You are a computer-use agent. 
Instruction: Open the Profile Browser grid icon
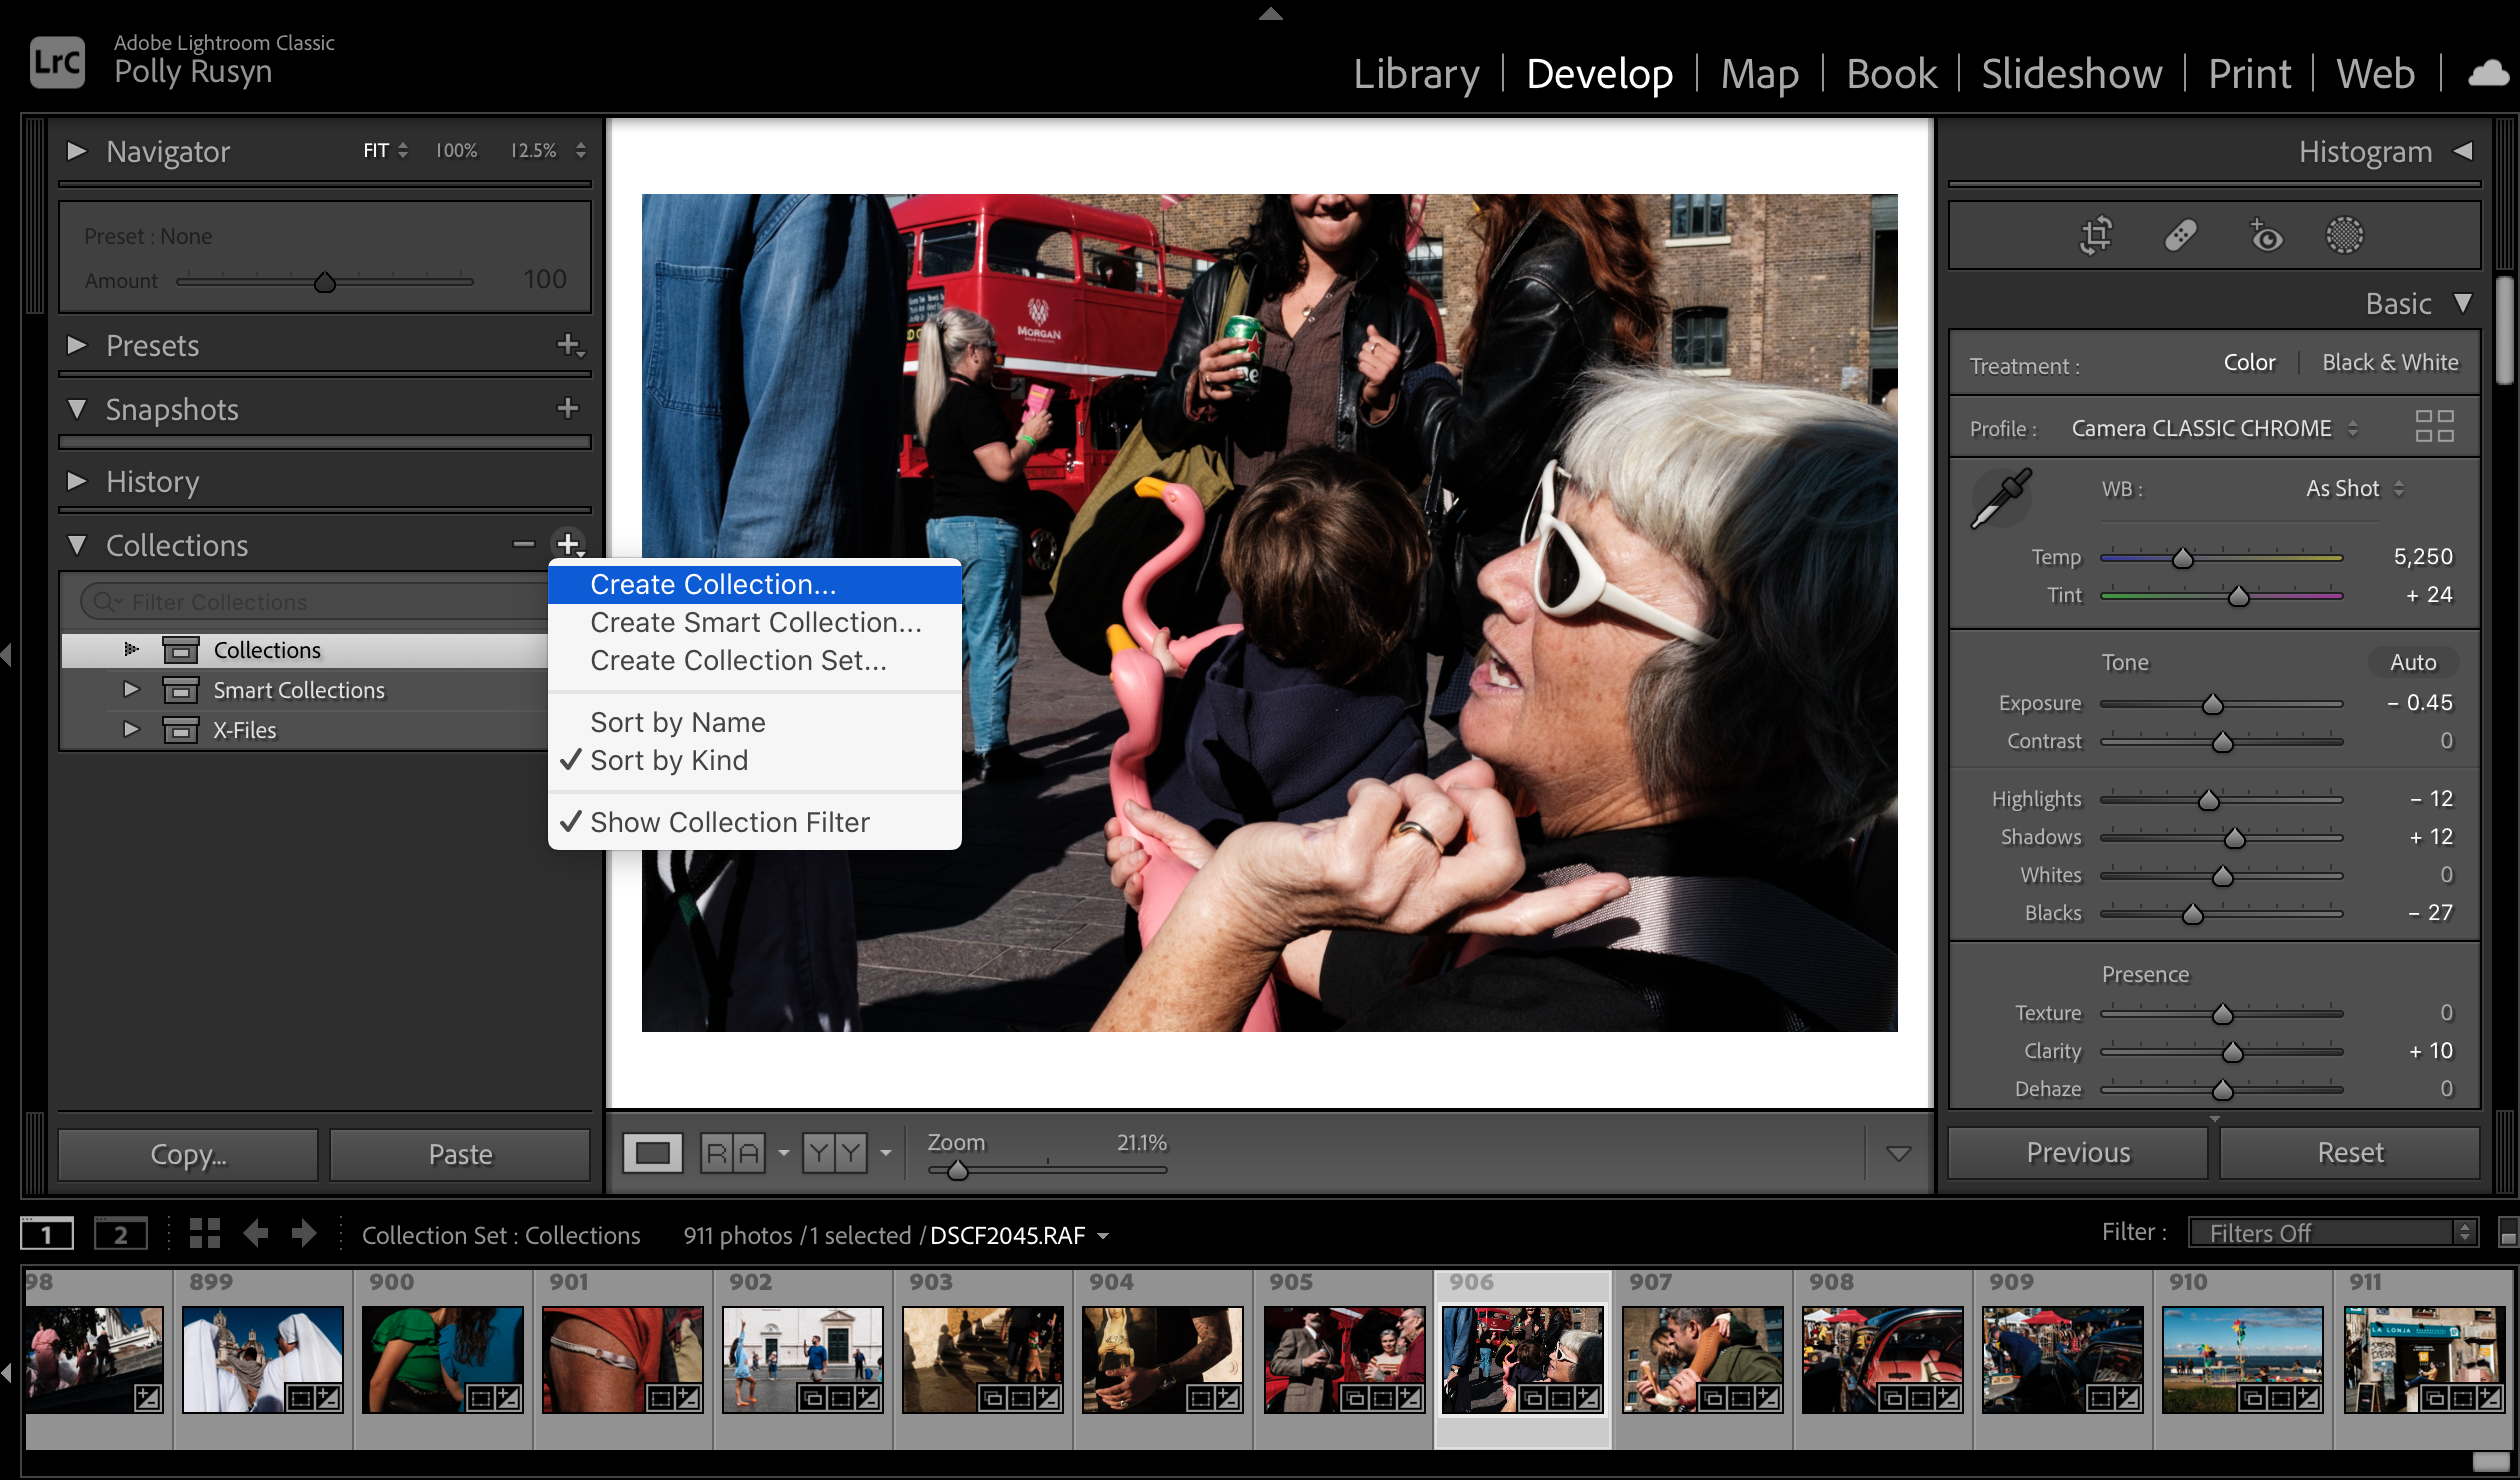coord(2434,427)
